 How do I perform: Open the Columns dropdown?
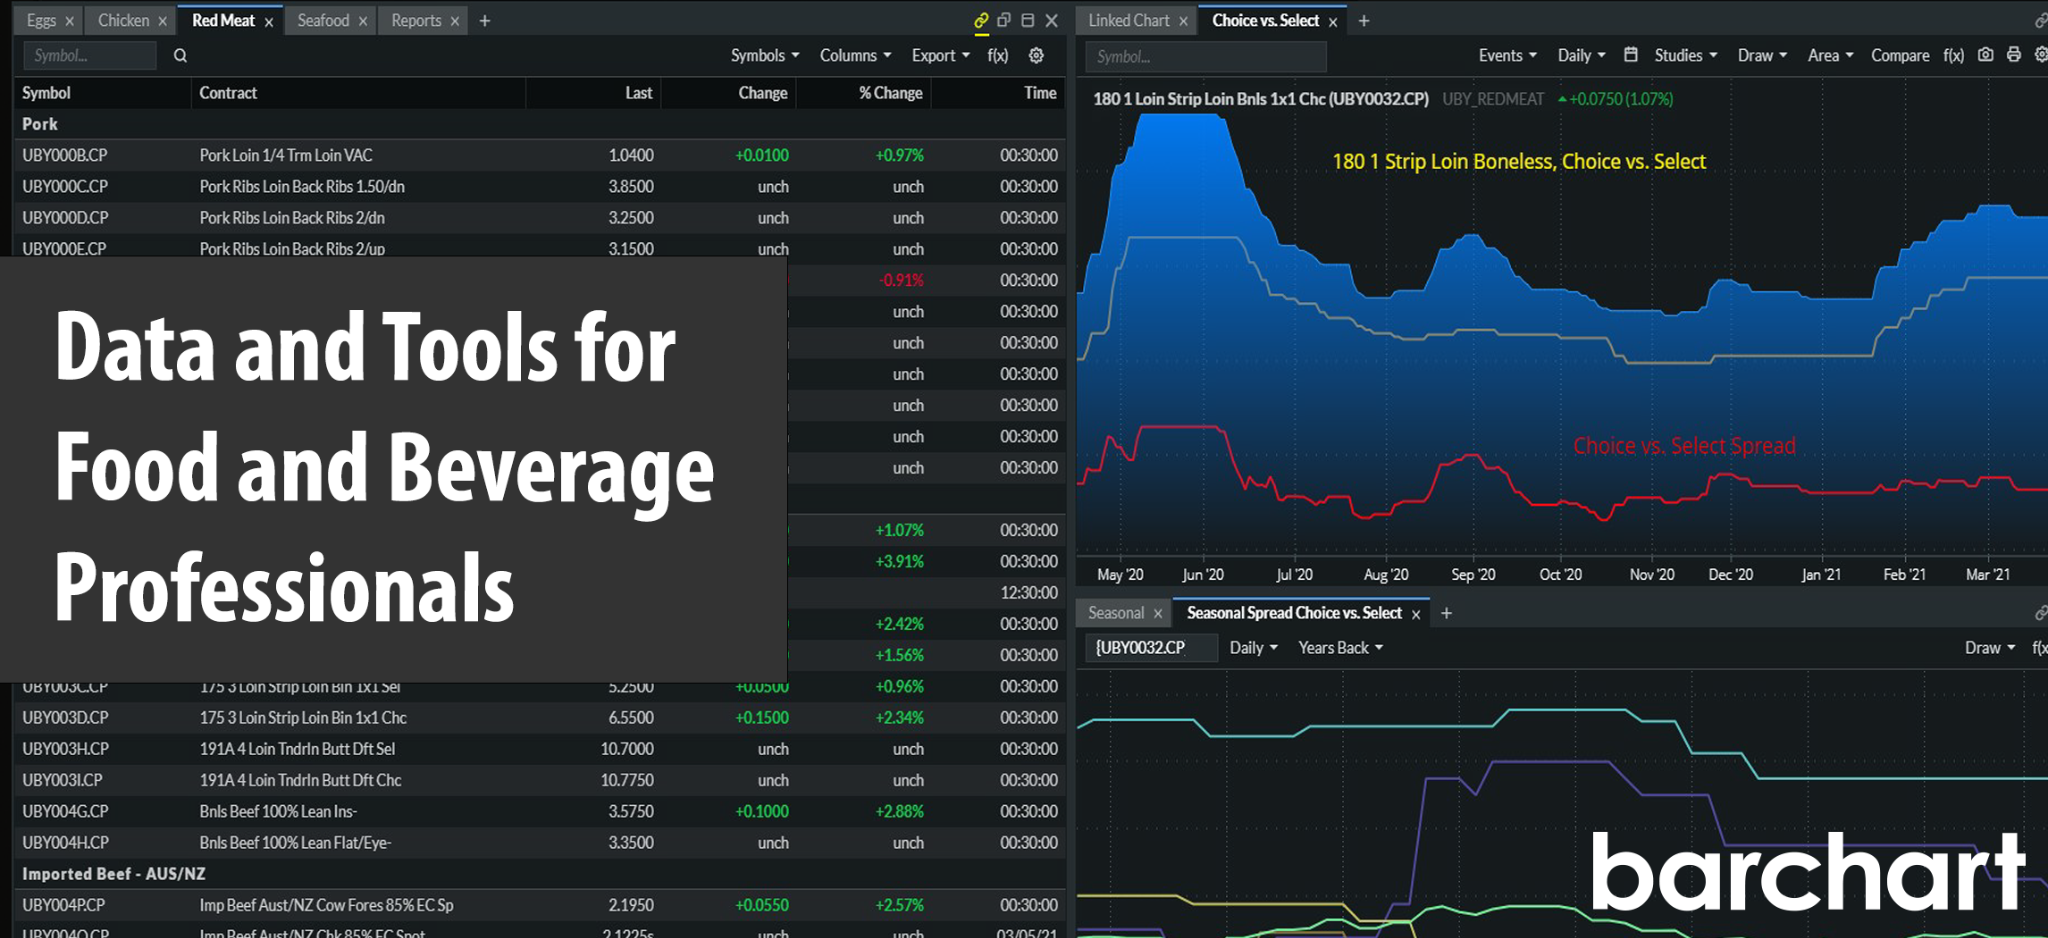click(856, 56)
